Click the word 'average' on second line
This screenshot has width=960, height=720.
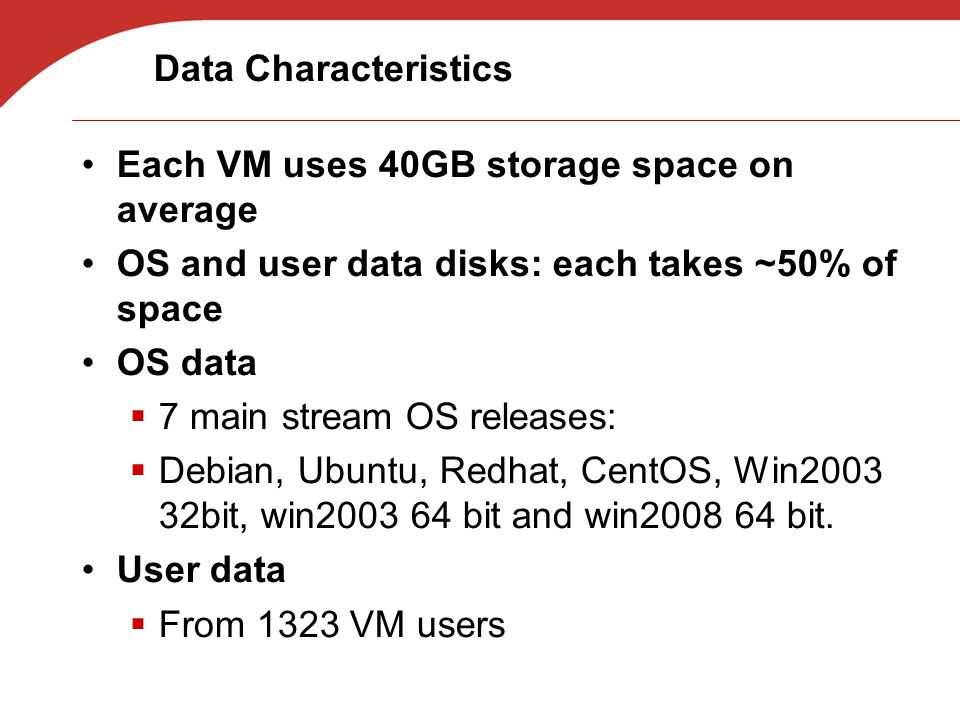[187, 211]
